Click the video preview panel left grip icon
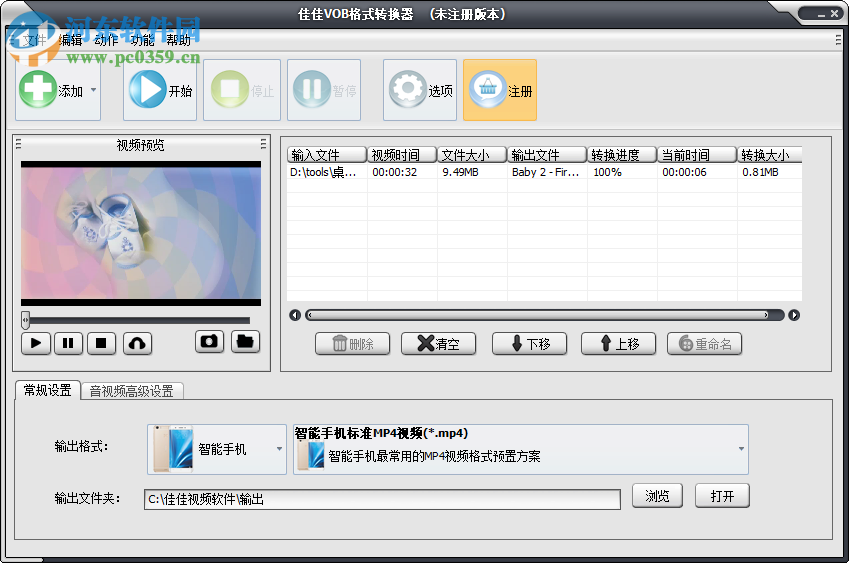 pos(18,143)
